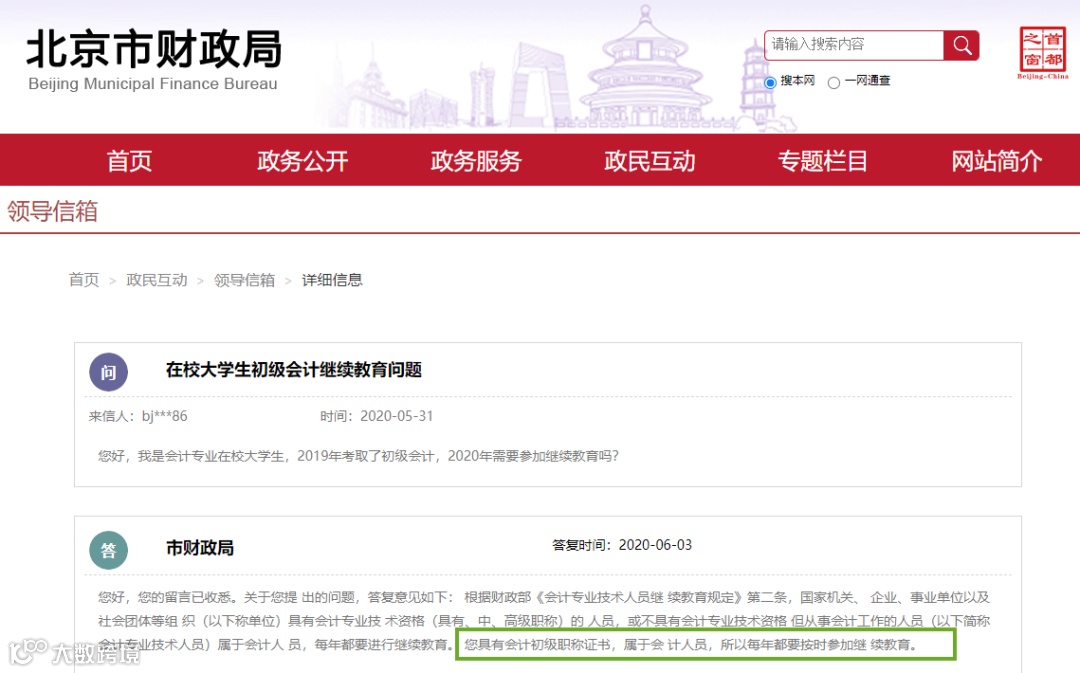Open the 网站简介 navigation item
Viewport: 1080px width, 673px height.
tap(997, 161)
